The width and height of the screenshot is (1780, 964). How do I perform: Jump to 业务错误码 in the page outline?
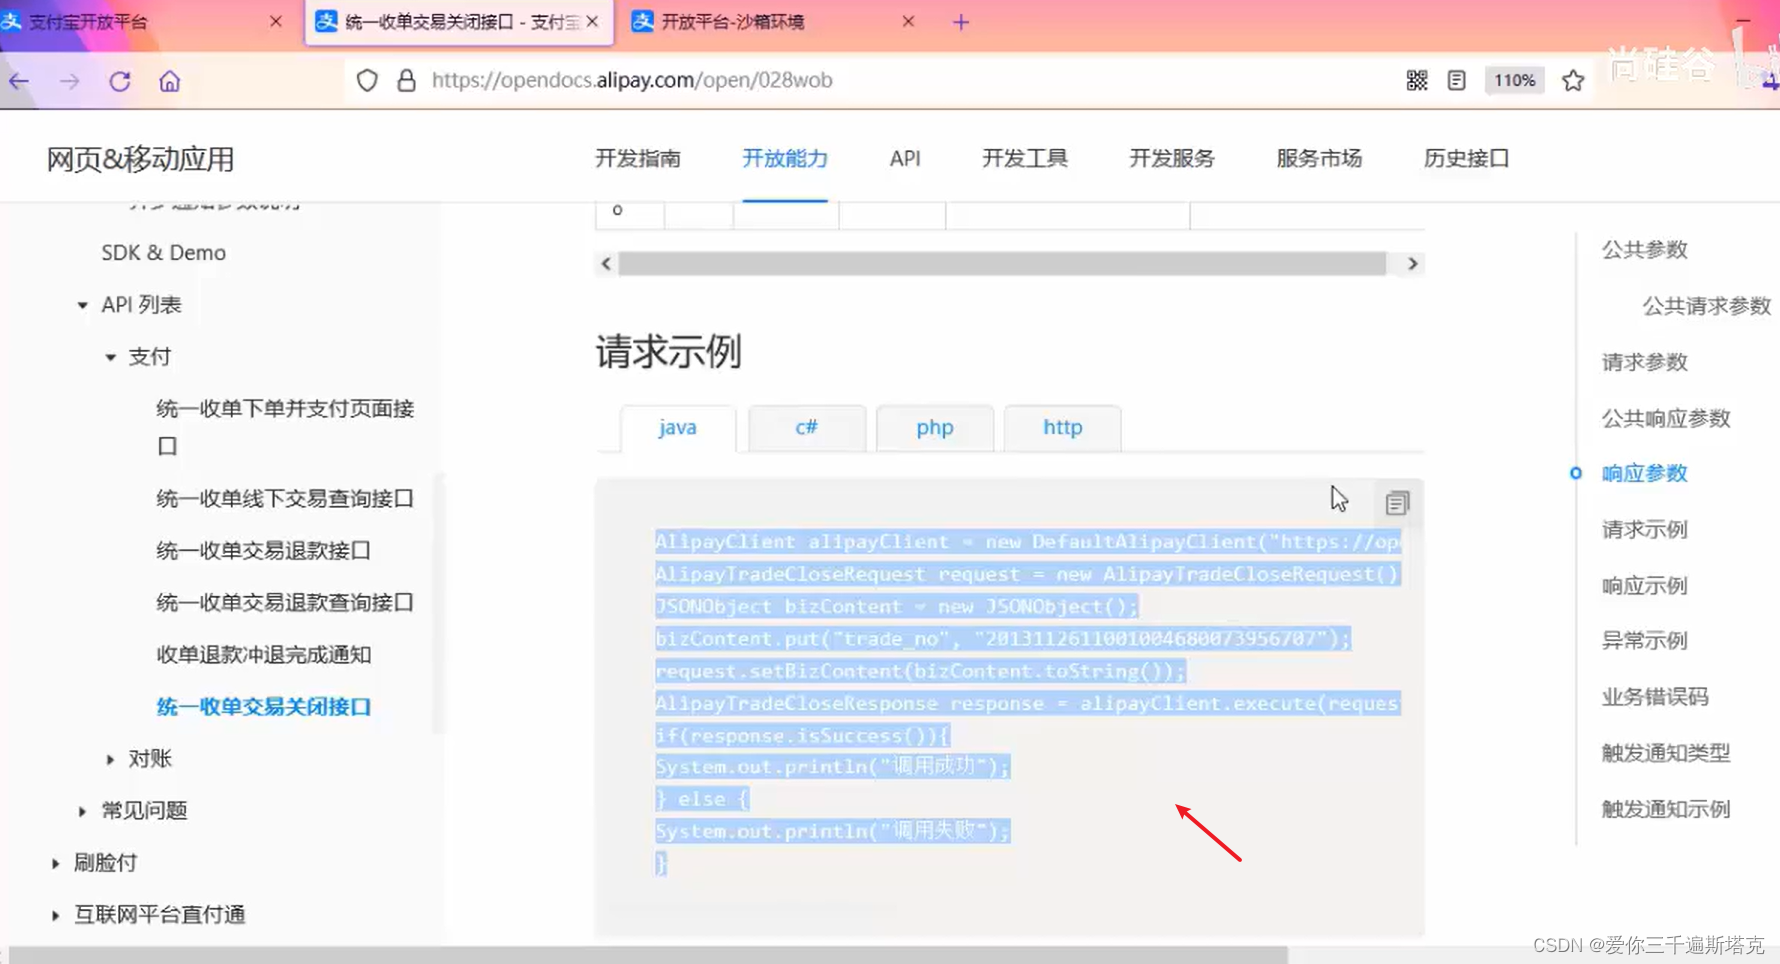point(1655,696)
